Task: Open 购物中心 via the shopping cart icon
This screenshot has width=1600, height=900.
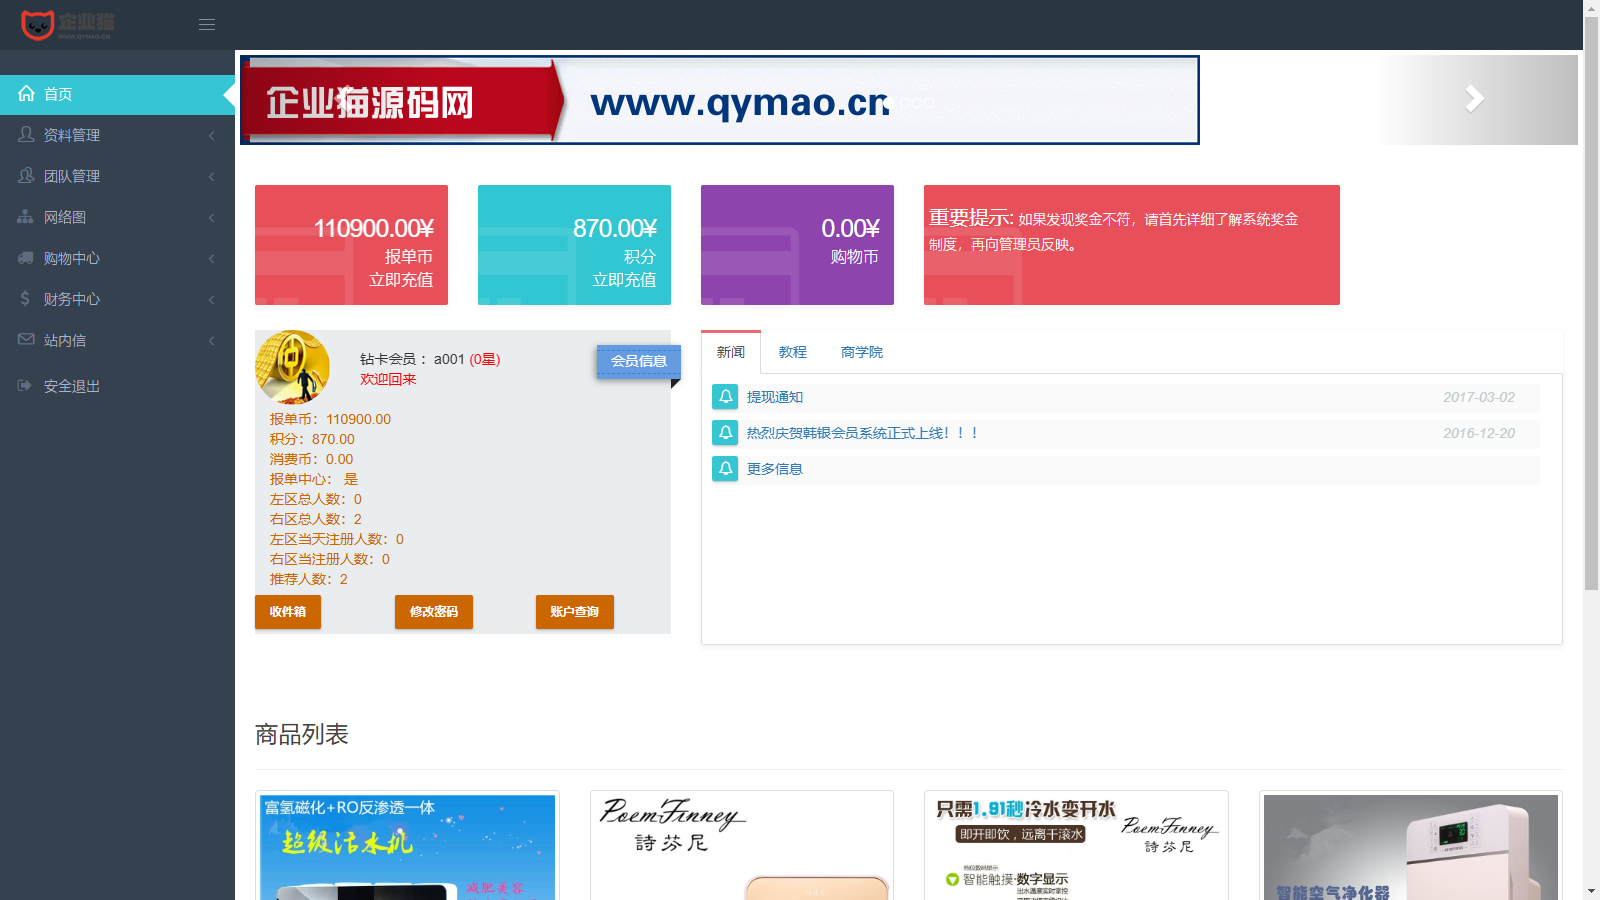Action: click(x=25, y=258)
